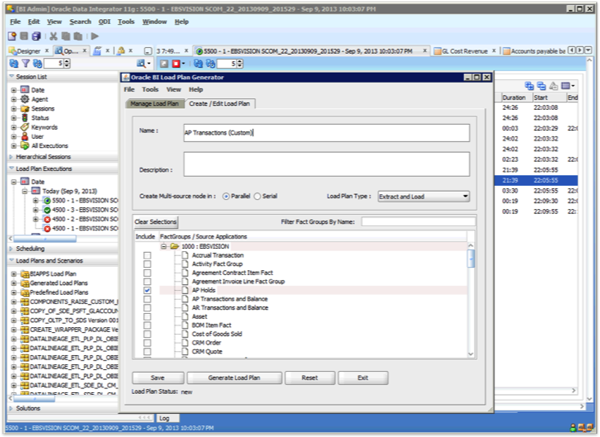Expand the Date node in Session List

tap(14, 90)
